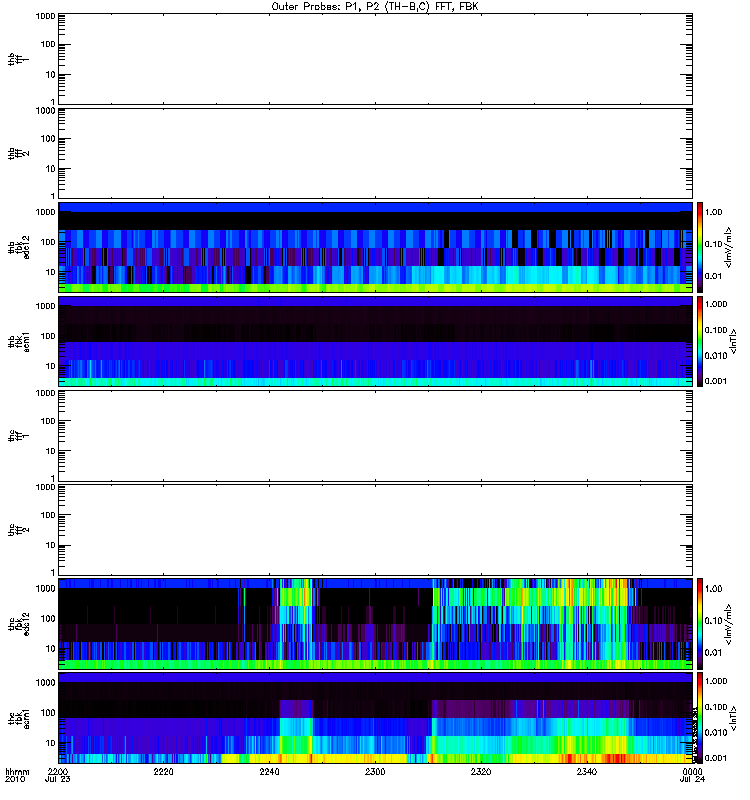Screen dimensions: 750x800
Task: Click the 'thc fbk edc12' spectrogram panel
Action: (375, 623)
